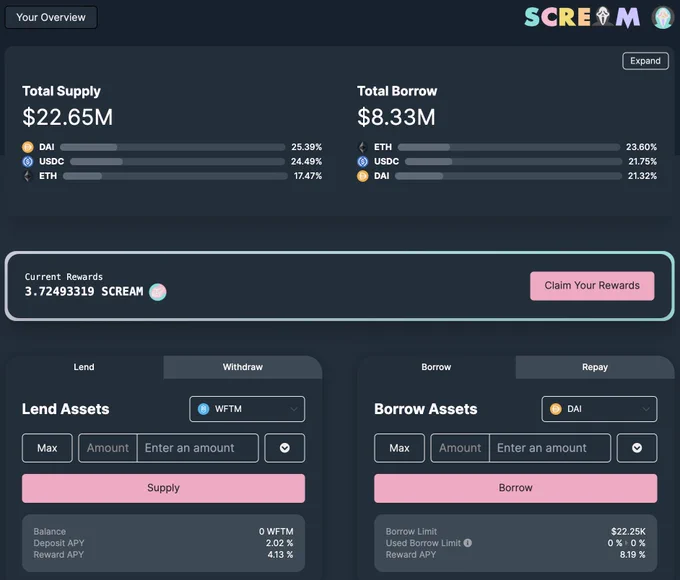Expand the overview panel with the Expand button
This screenshot has height=580, width=680.
coord(645,61)
